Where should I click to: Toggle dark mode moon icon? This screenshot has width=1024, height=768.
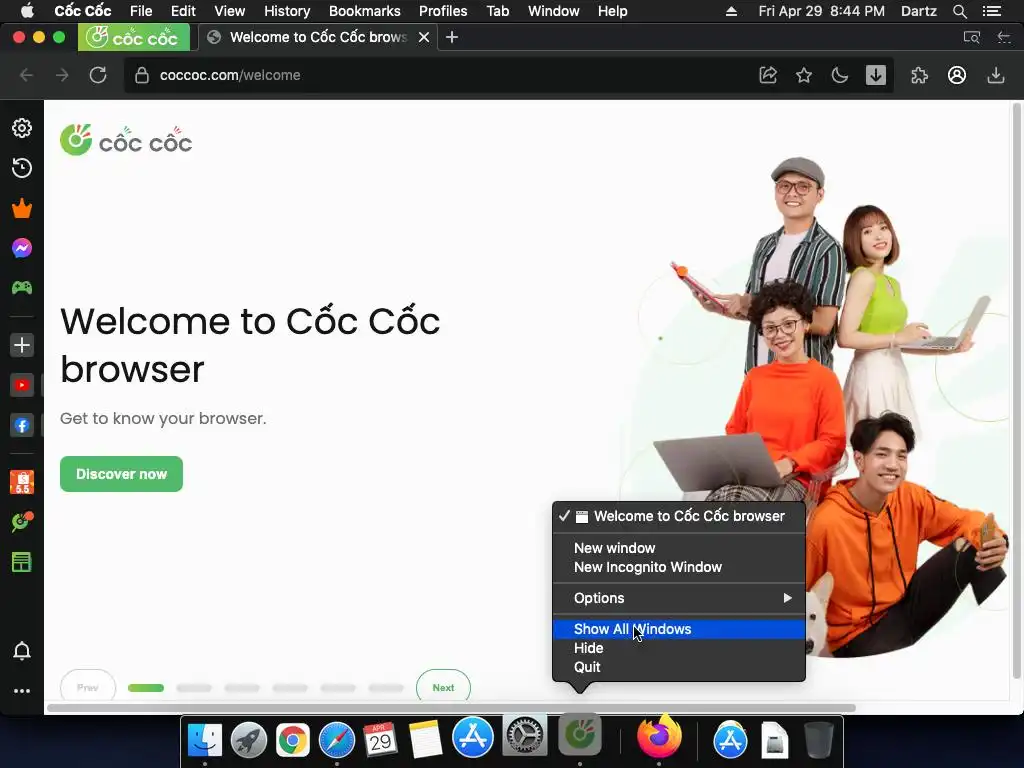[x=840, y=75]
